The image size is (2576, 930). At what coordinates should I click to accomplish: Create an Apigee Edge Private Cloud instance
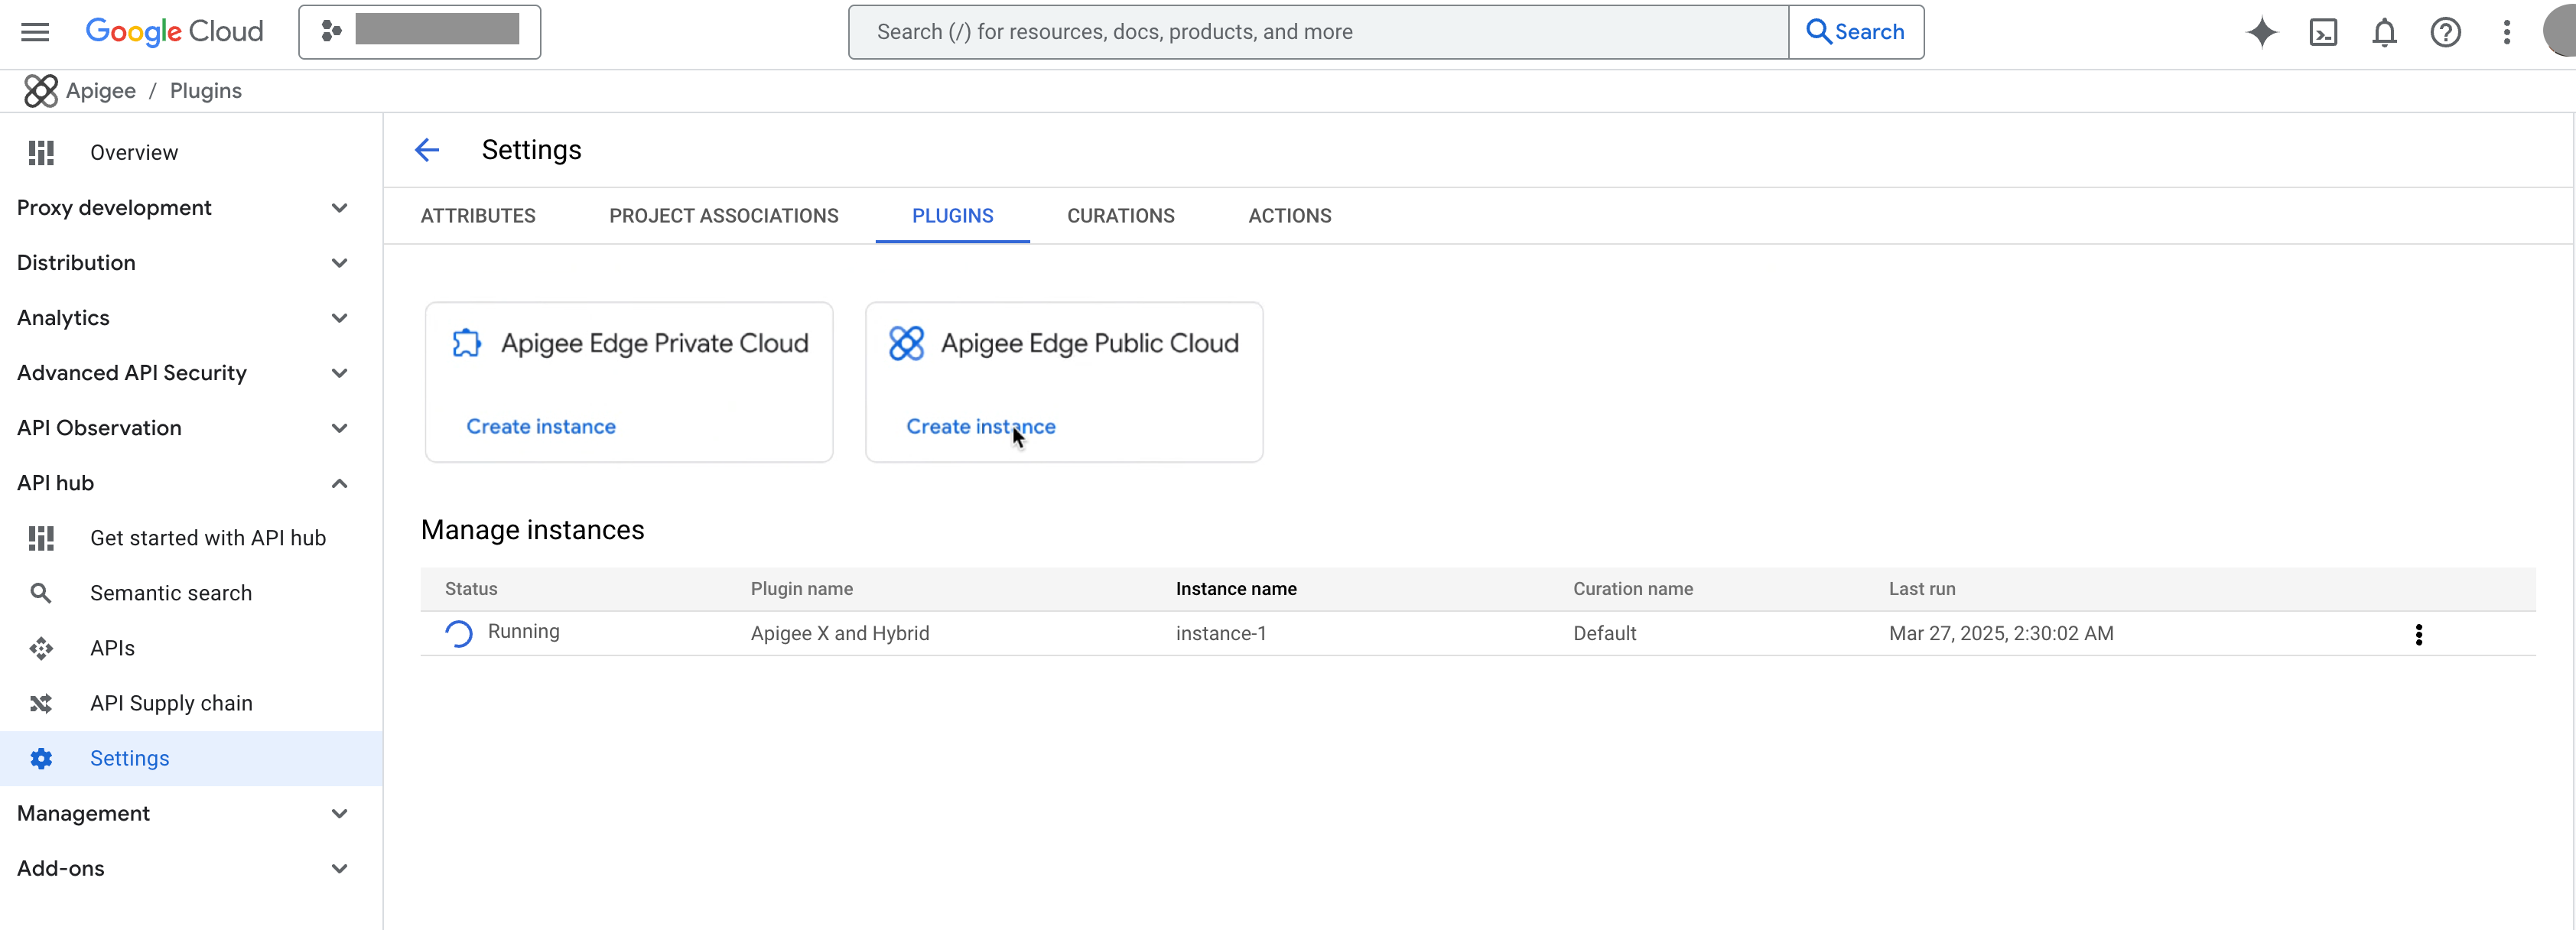pyautogui.click(x=540, y=425)
